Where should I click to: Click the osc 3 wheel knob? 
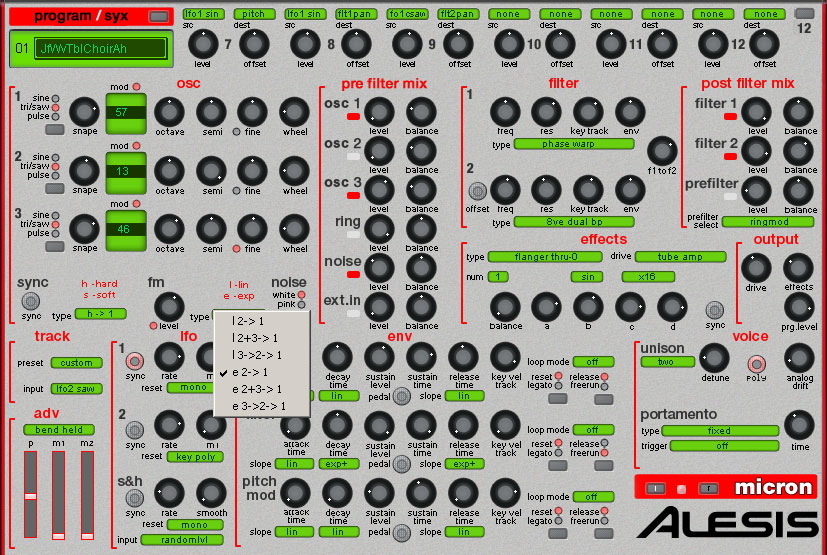tap(294, 229)
